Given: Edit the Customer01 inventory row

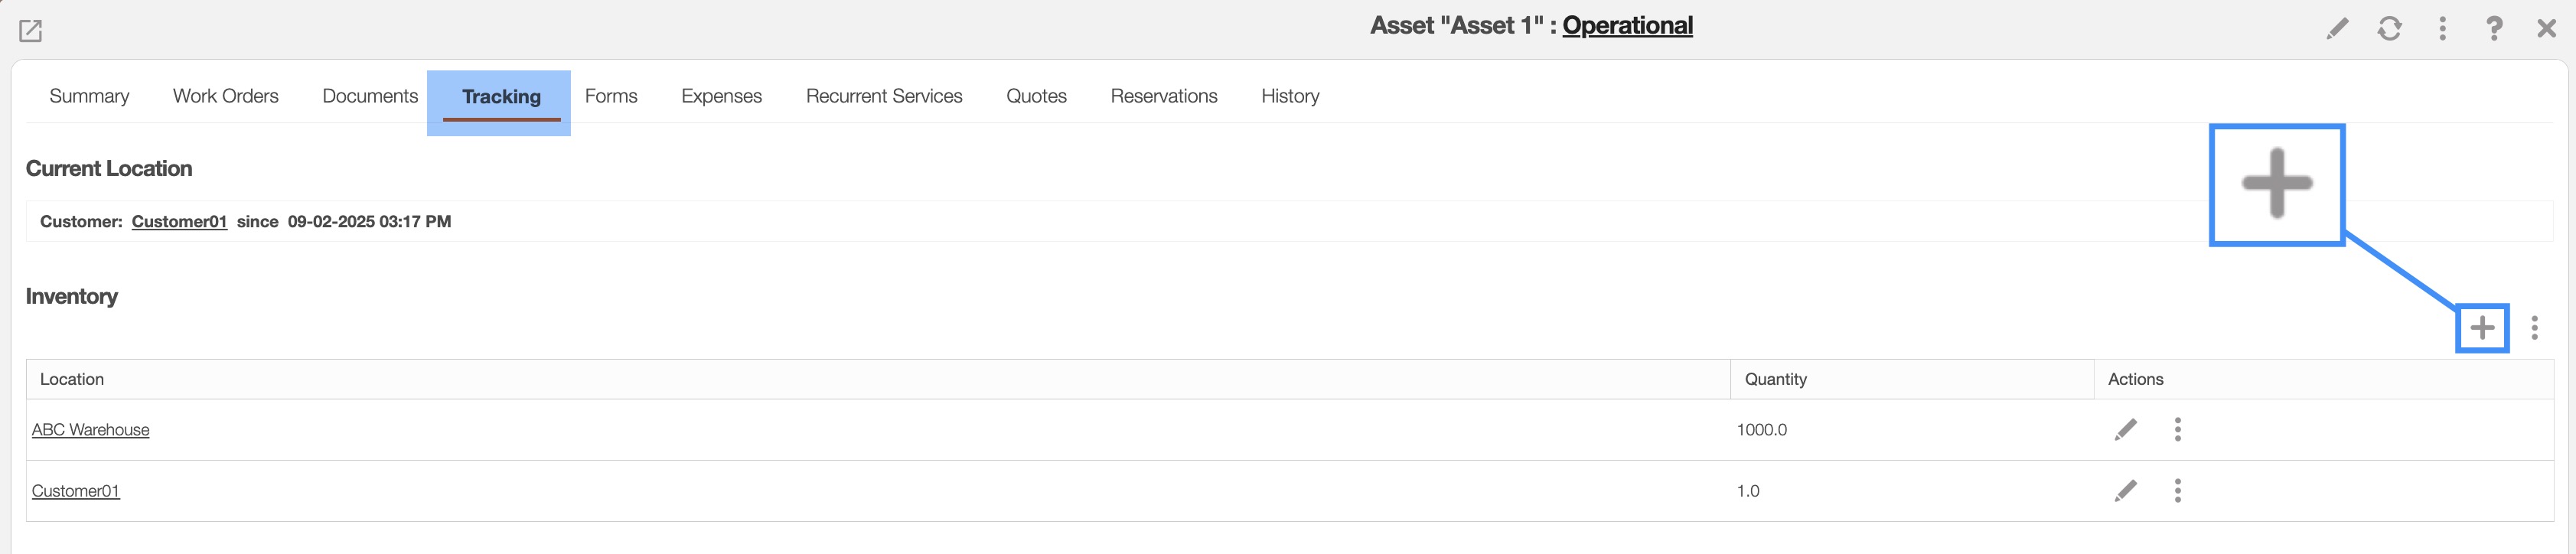Looking at the screenshot, I should tap(2126, 491).
